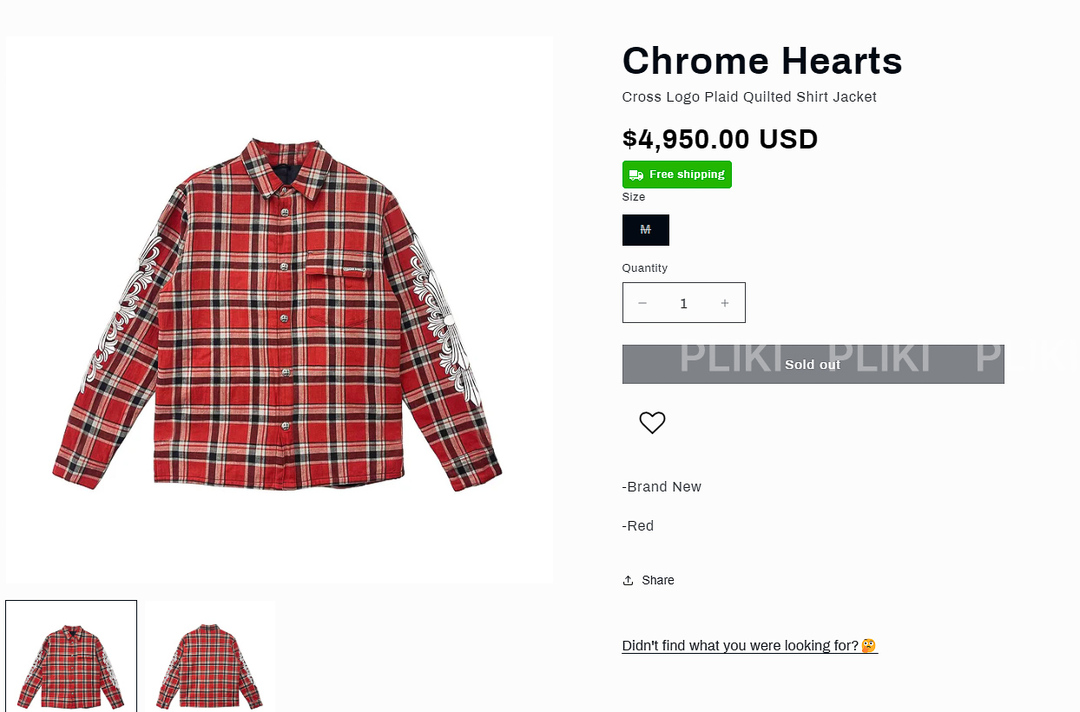Click the "-Red" color description line
The image size is (1080, 712).
[638, 526]
